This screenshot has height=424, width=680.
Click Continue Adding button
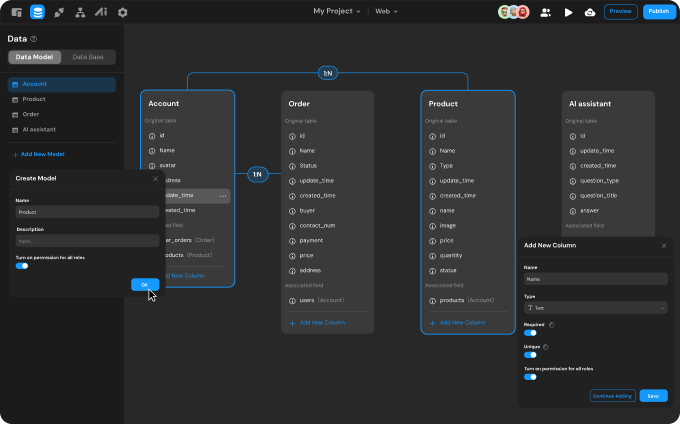pos(612,396)
